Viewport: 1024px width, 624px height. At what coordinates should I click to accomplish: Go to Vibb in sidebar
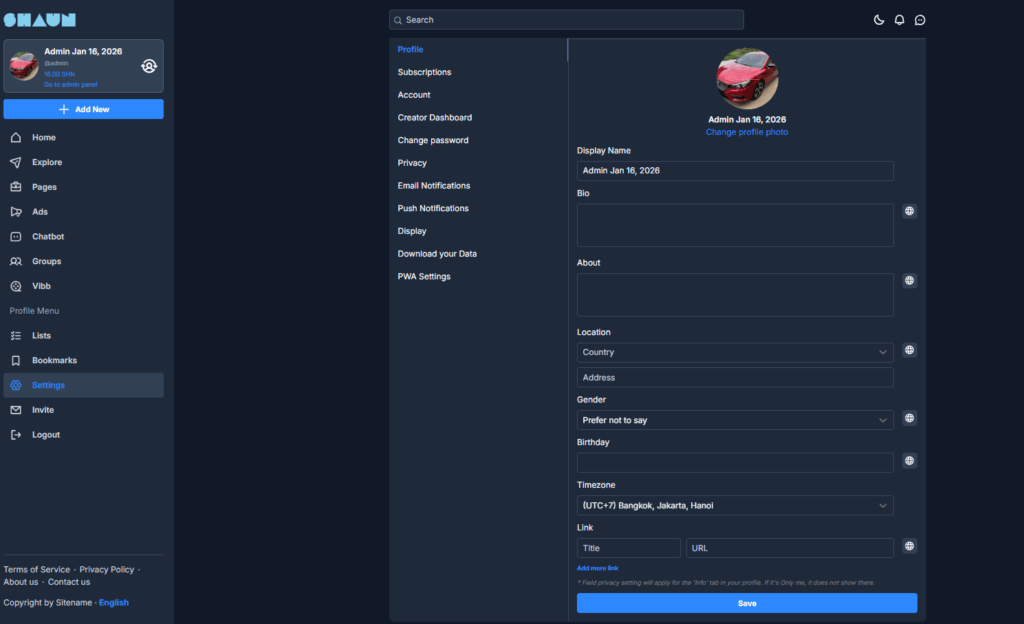click(x=41, y=286)
